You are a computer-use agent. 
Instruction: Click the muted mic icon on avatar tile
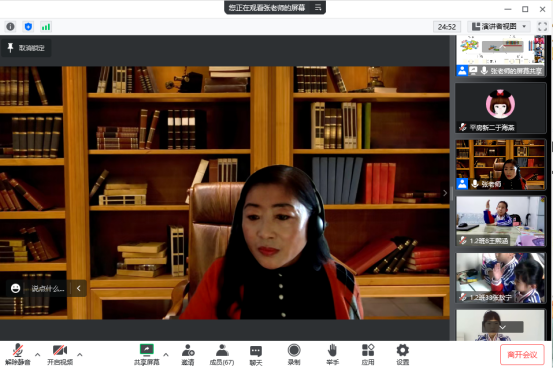click(463, 127)
